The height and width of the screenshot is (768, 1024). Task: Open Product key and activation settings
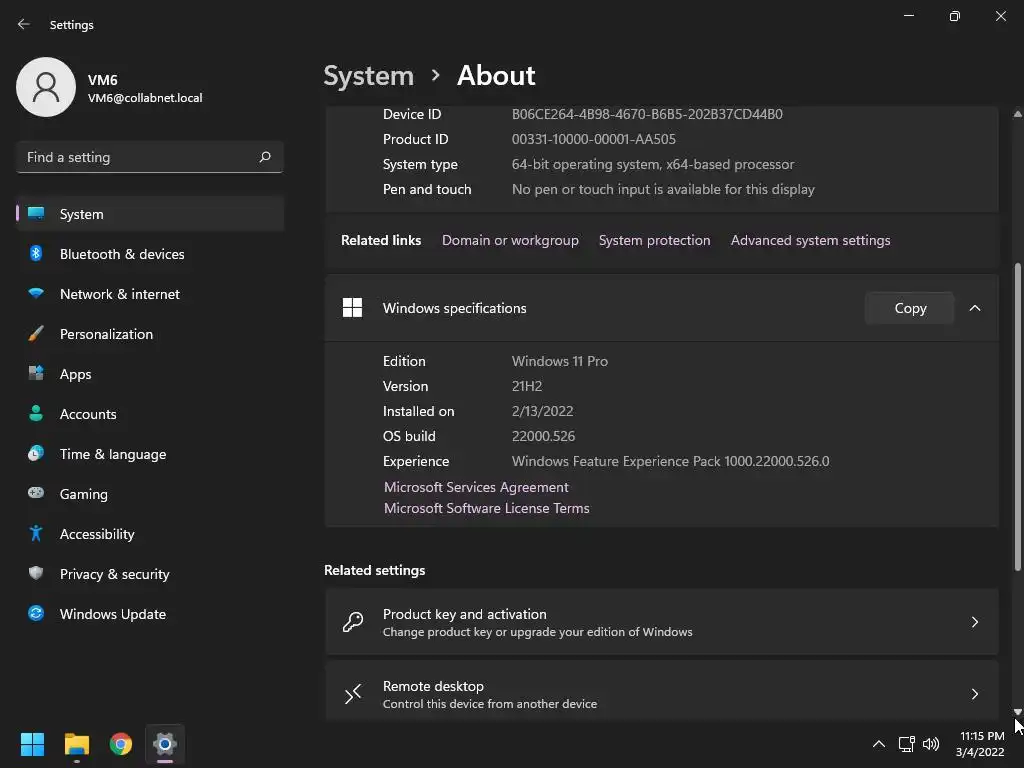click(x=661, y=622)
